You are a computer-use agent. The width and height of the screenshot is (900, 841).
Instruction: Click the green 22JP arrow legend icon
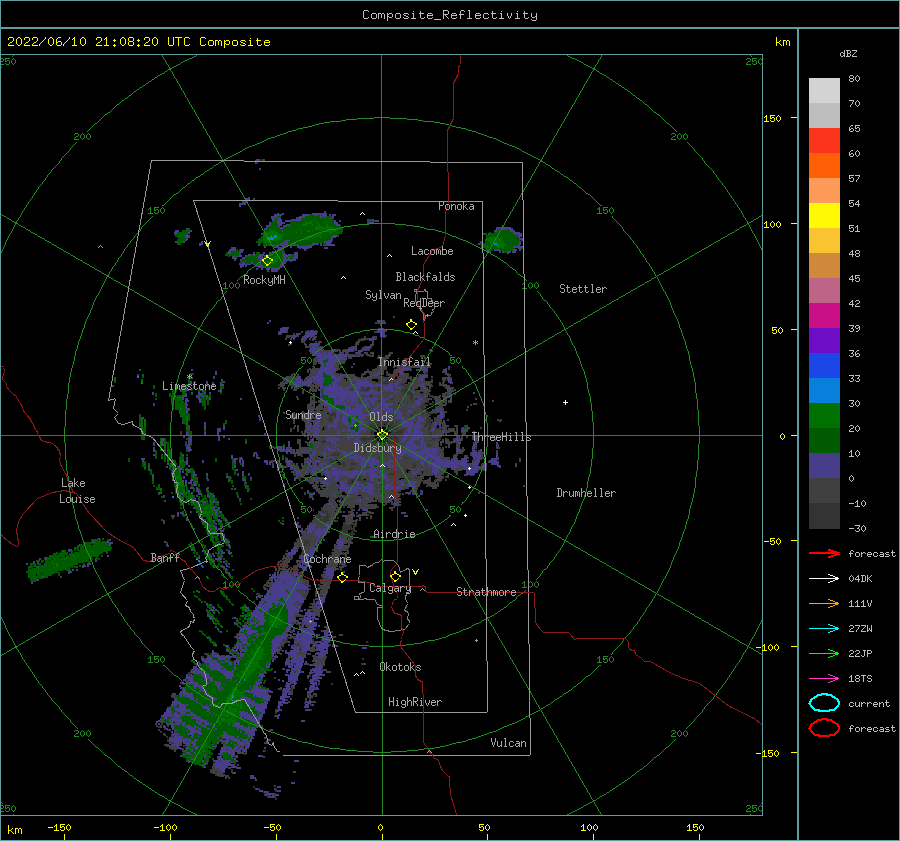point(824,653)
